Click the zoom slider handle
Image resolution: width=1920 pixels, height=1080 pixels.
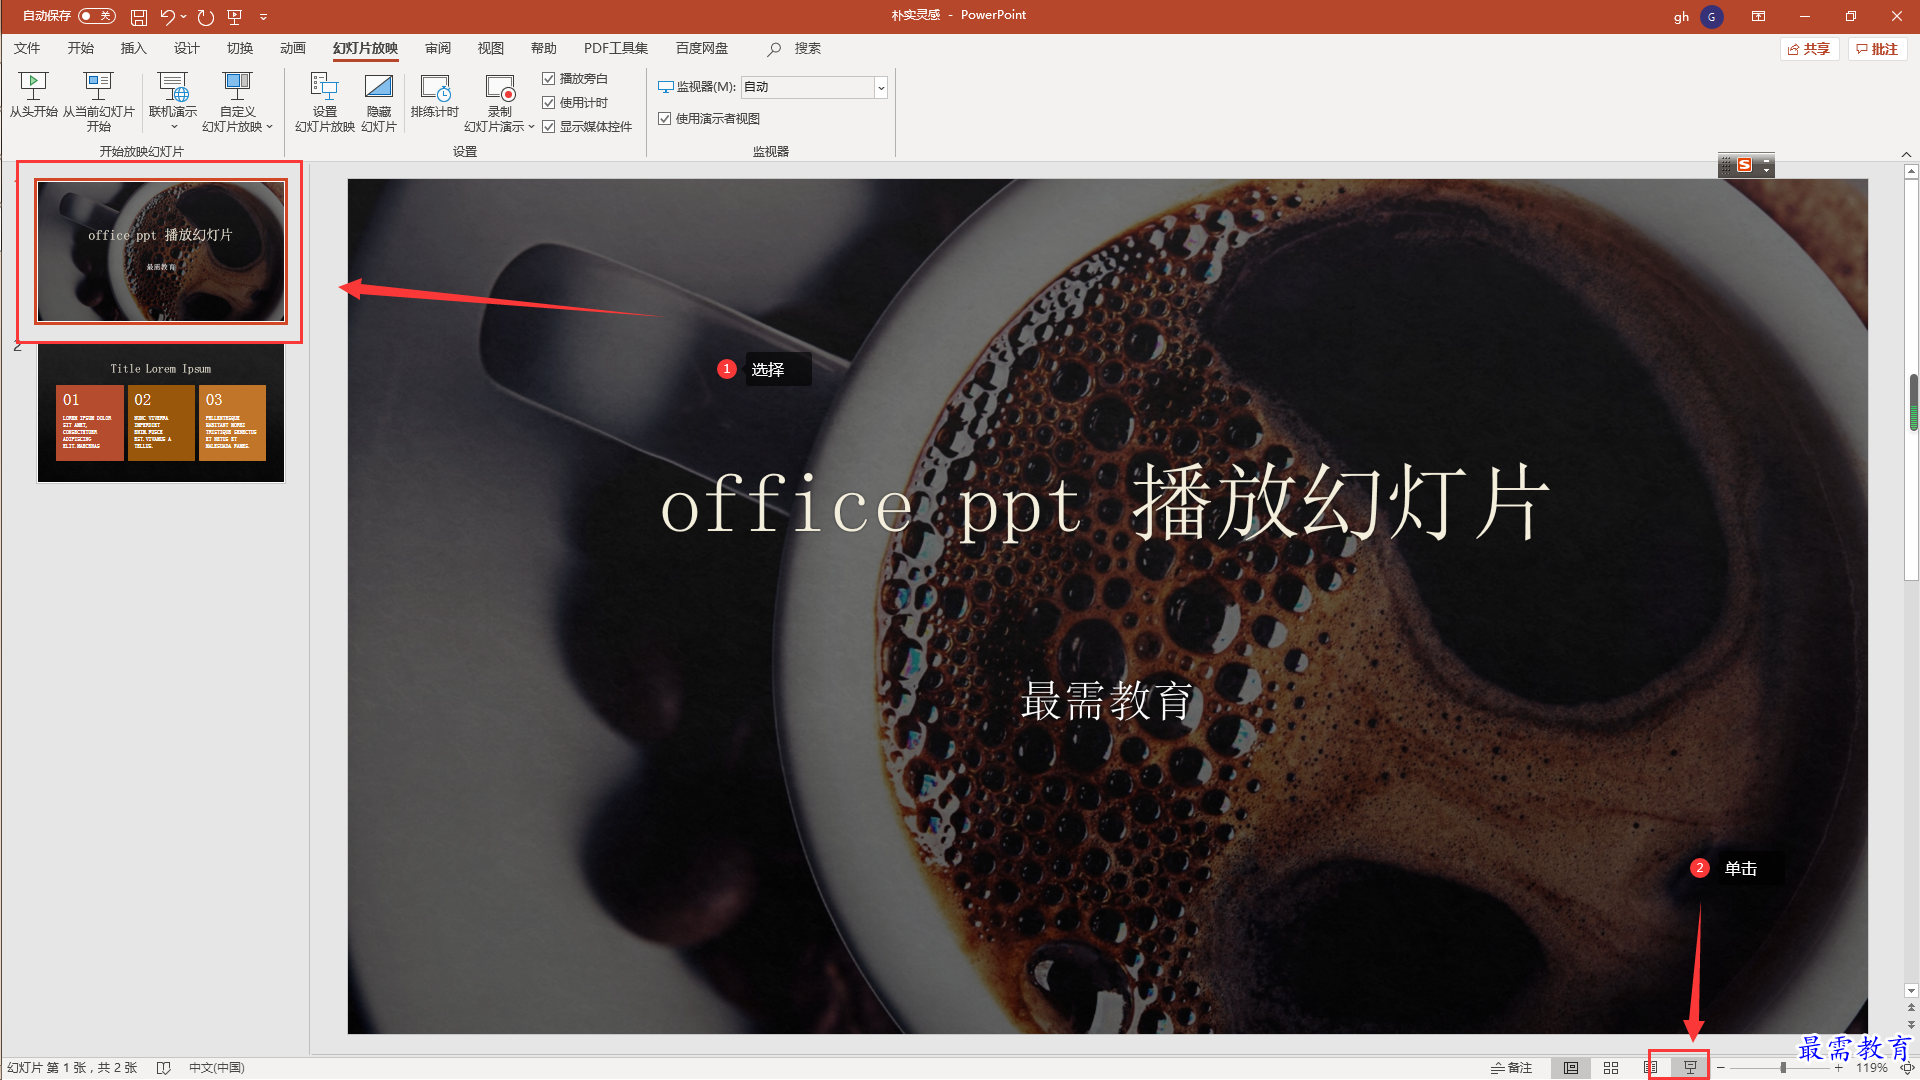[1783, 1068]
